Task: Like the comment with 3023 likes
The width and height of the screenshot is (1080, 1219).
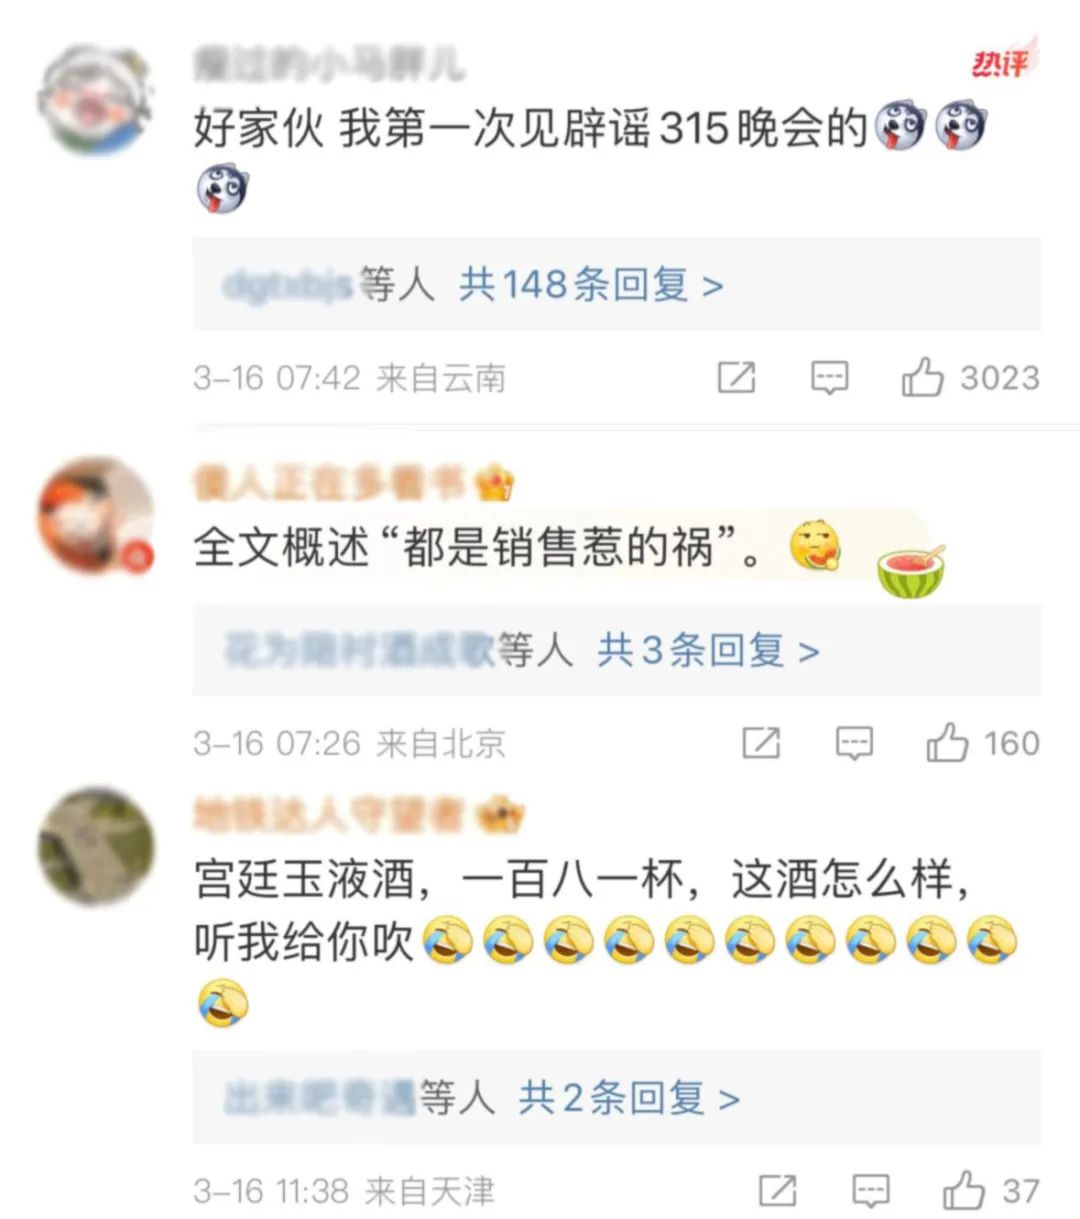Action: pyautogui.click(x=922, y=377)
